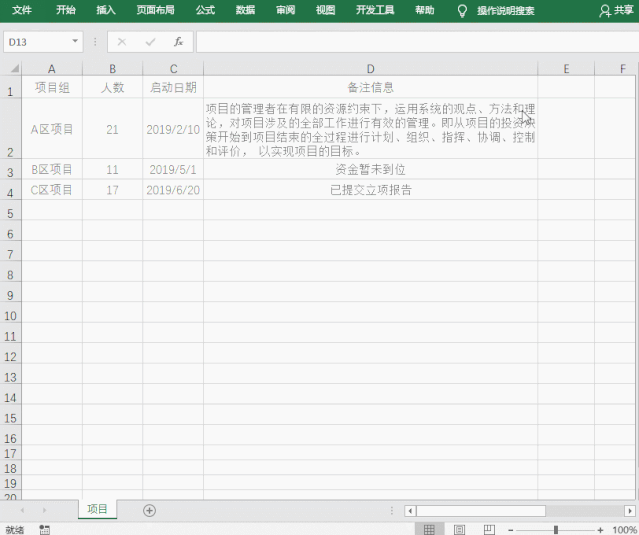The height and width of the screenshot is (535, 639).
Task: Click the macro recording icon in status bar
Action: (45, 529)
